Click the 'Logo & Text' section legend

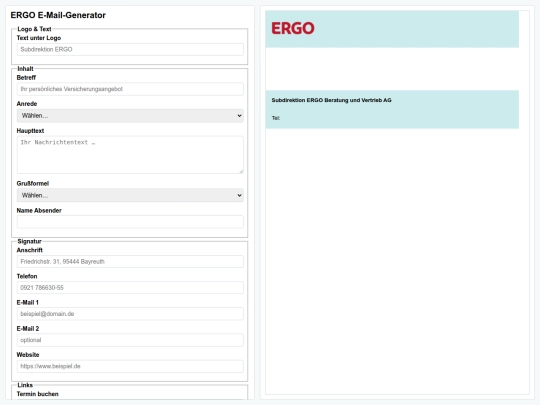tap(34, 29)
